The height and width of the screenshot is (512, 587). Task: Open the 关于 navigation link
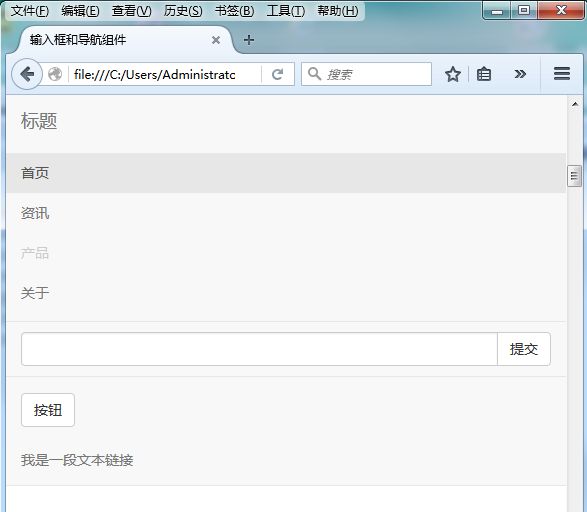click(35, 293)
